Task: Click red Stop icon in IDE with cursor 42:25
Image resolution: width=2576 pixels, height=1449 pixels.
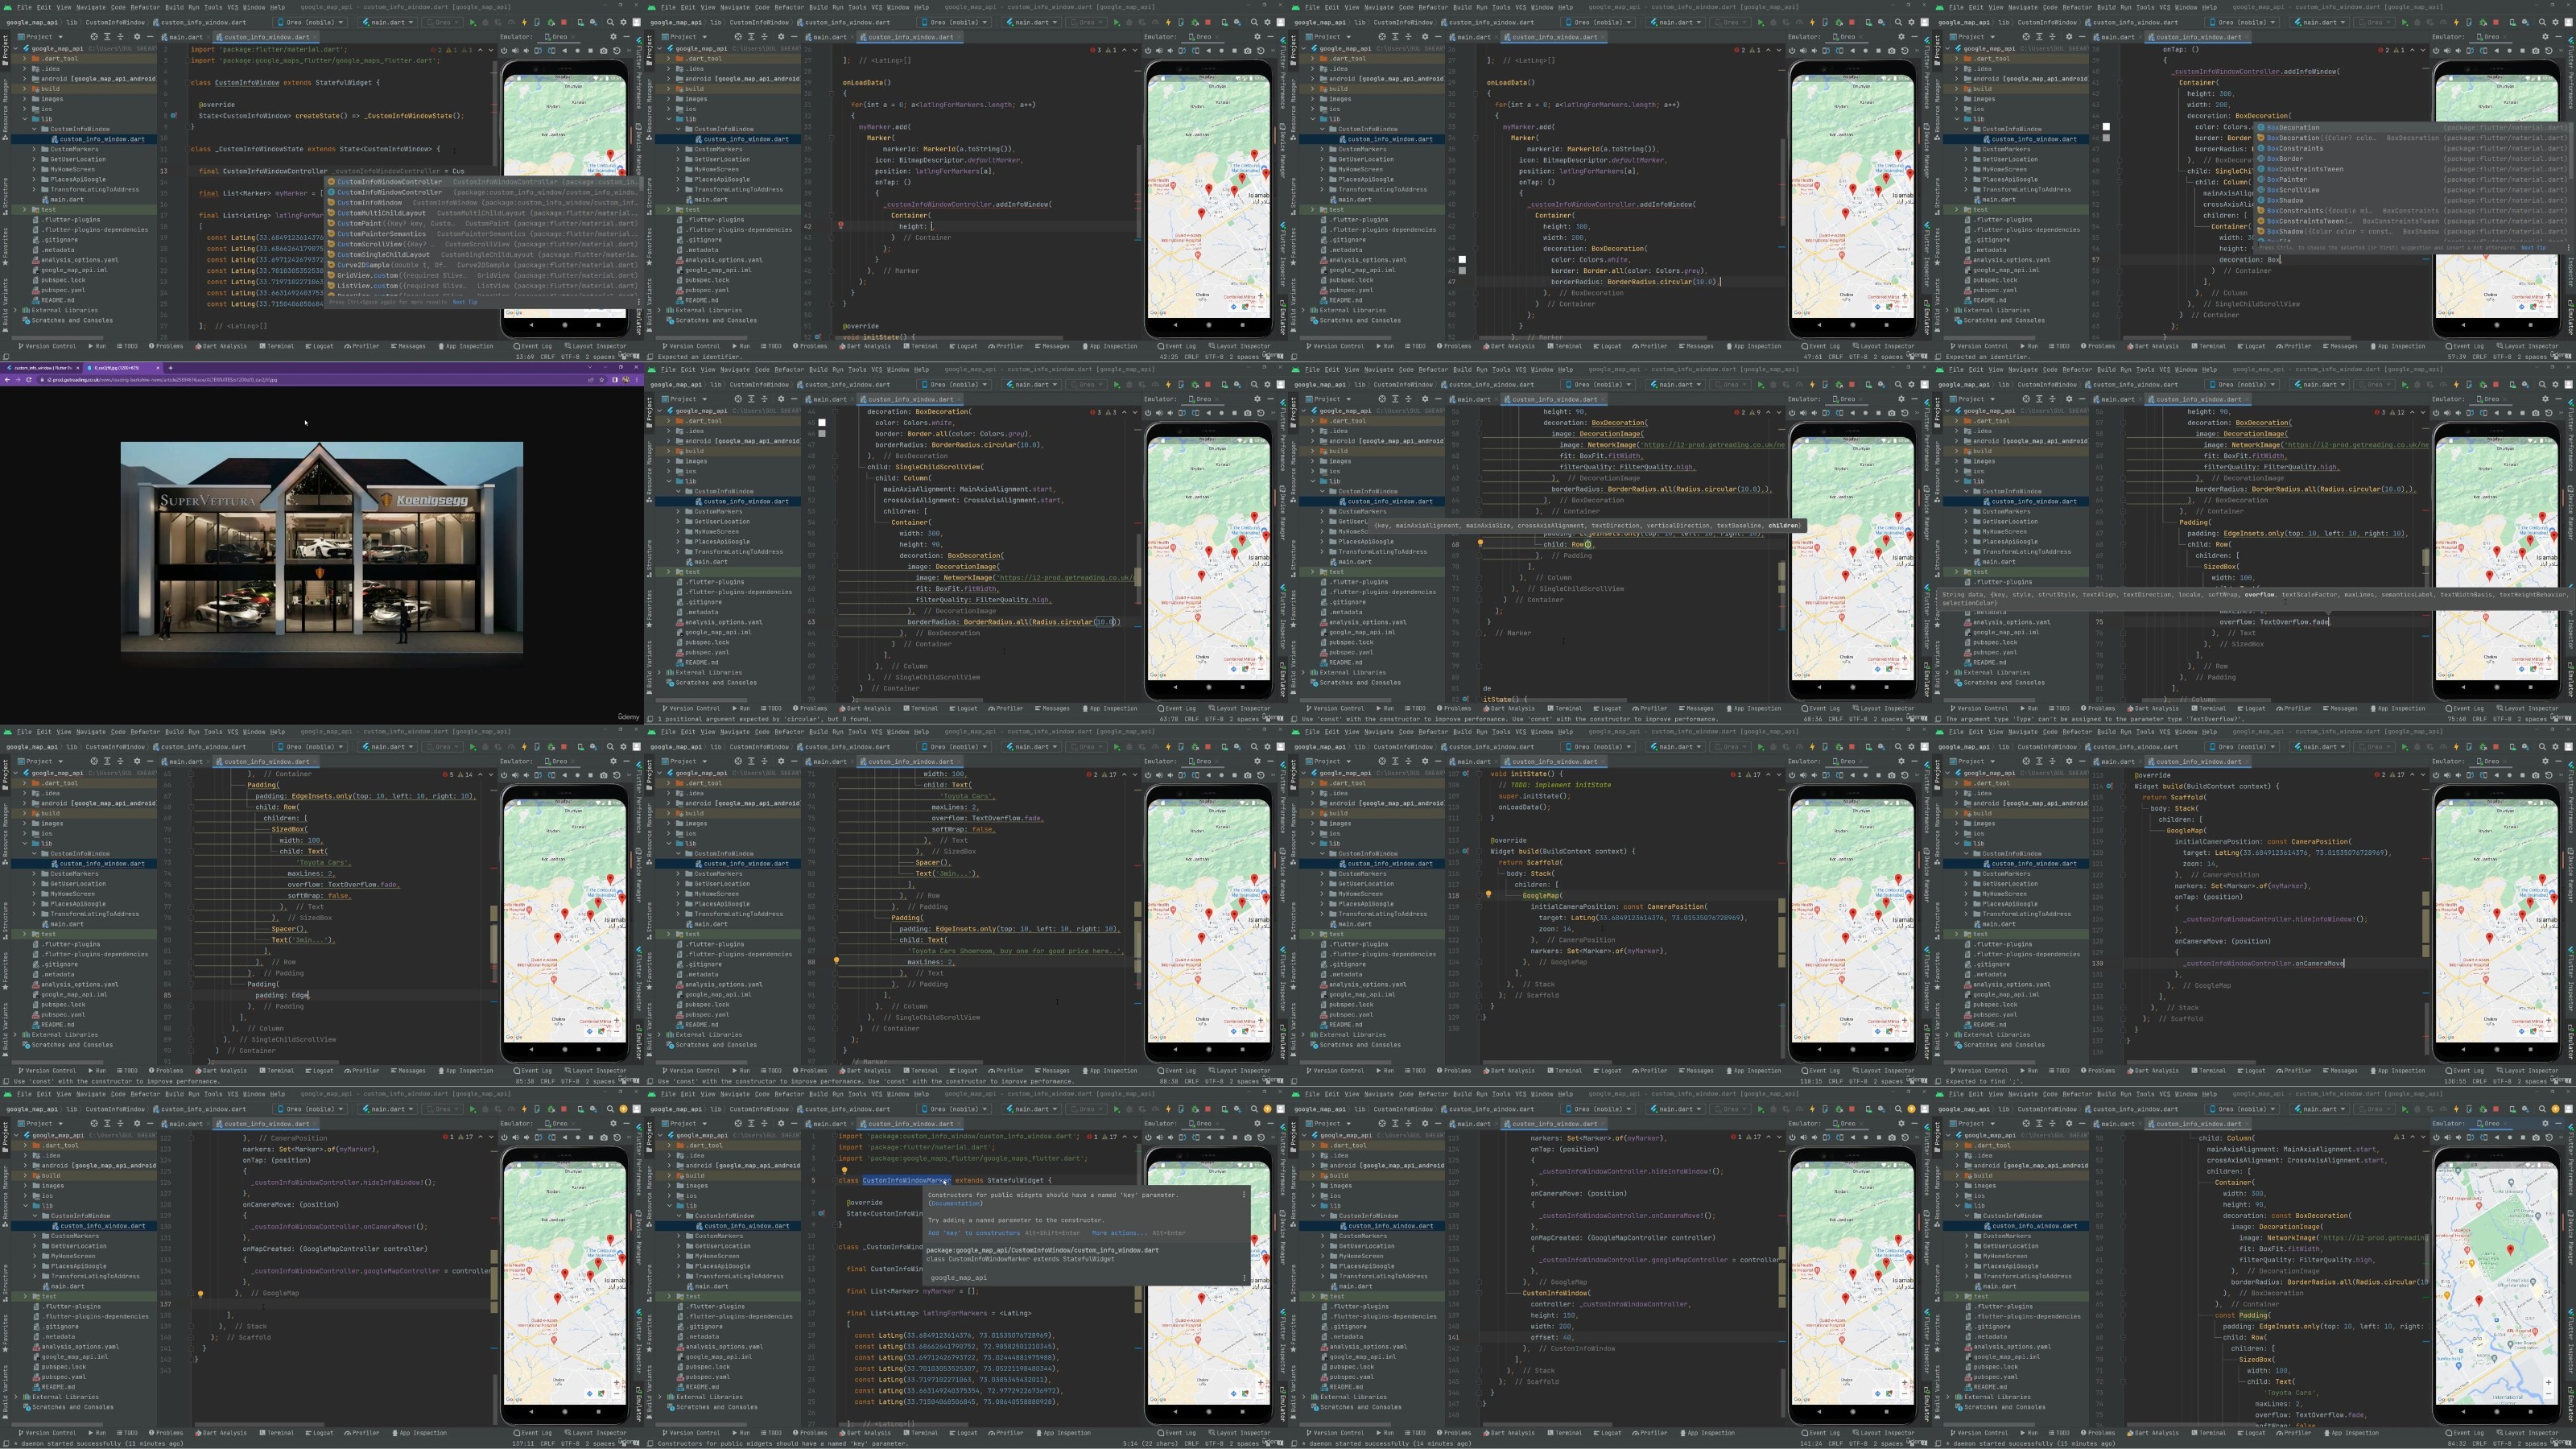Action: [x=1208, y=22]
